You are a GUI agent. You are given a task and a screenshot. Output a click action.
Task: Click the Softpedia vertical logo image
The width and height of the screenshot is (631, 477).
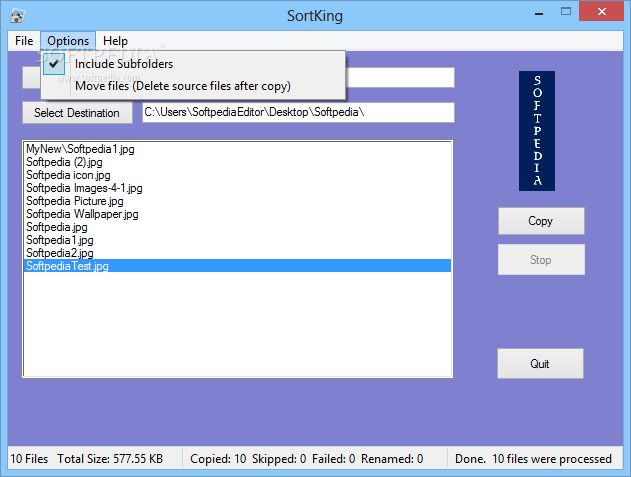[537, 131]
